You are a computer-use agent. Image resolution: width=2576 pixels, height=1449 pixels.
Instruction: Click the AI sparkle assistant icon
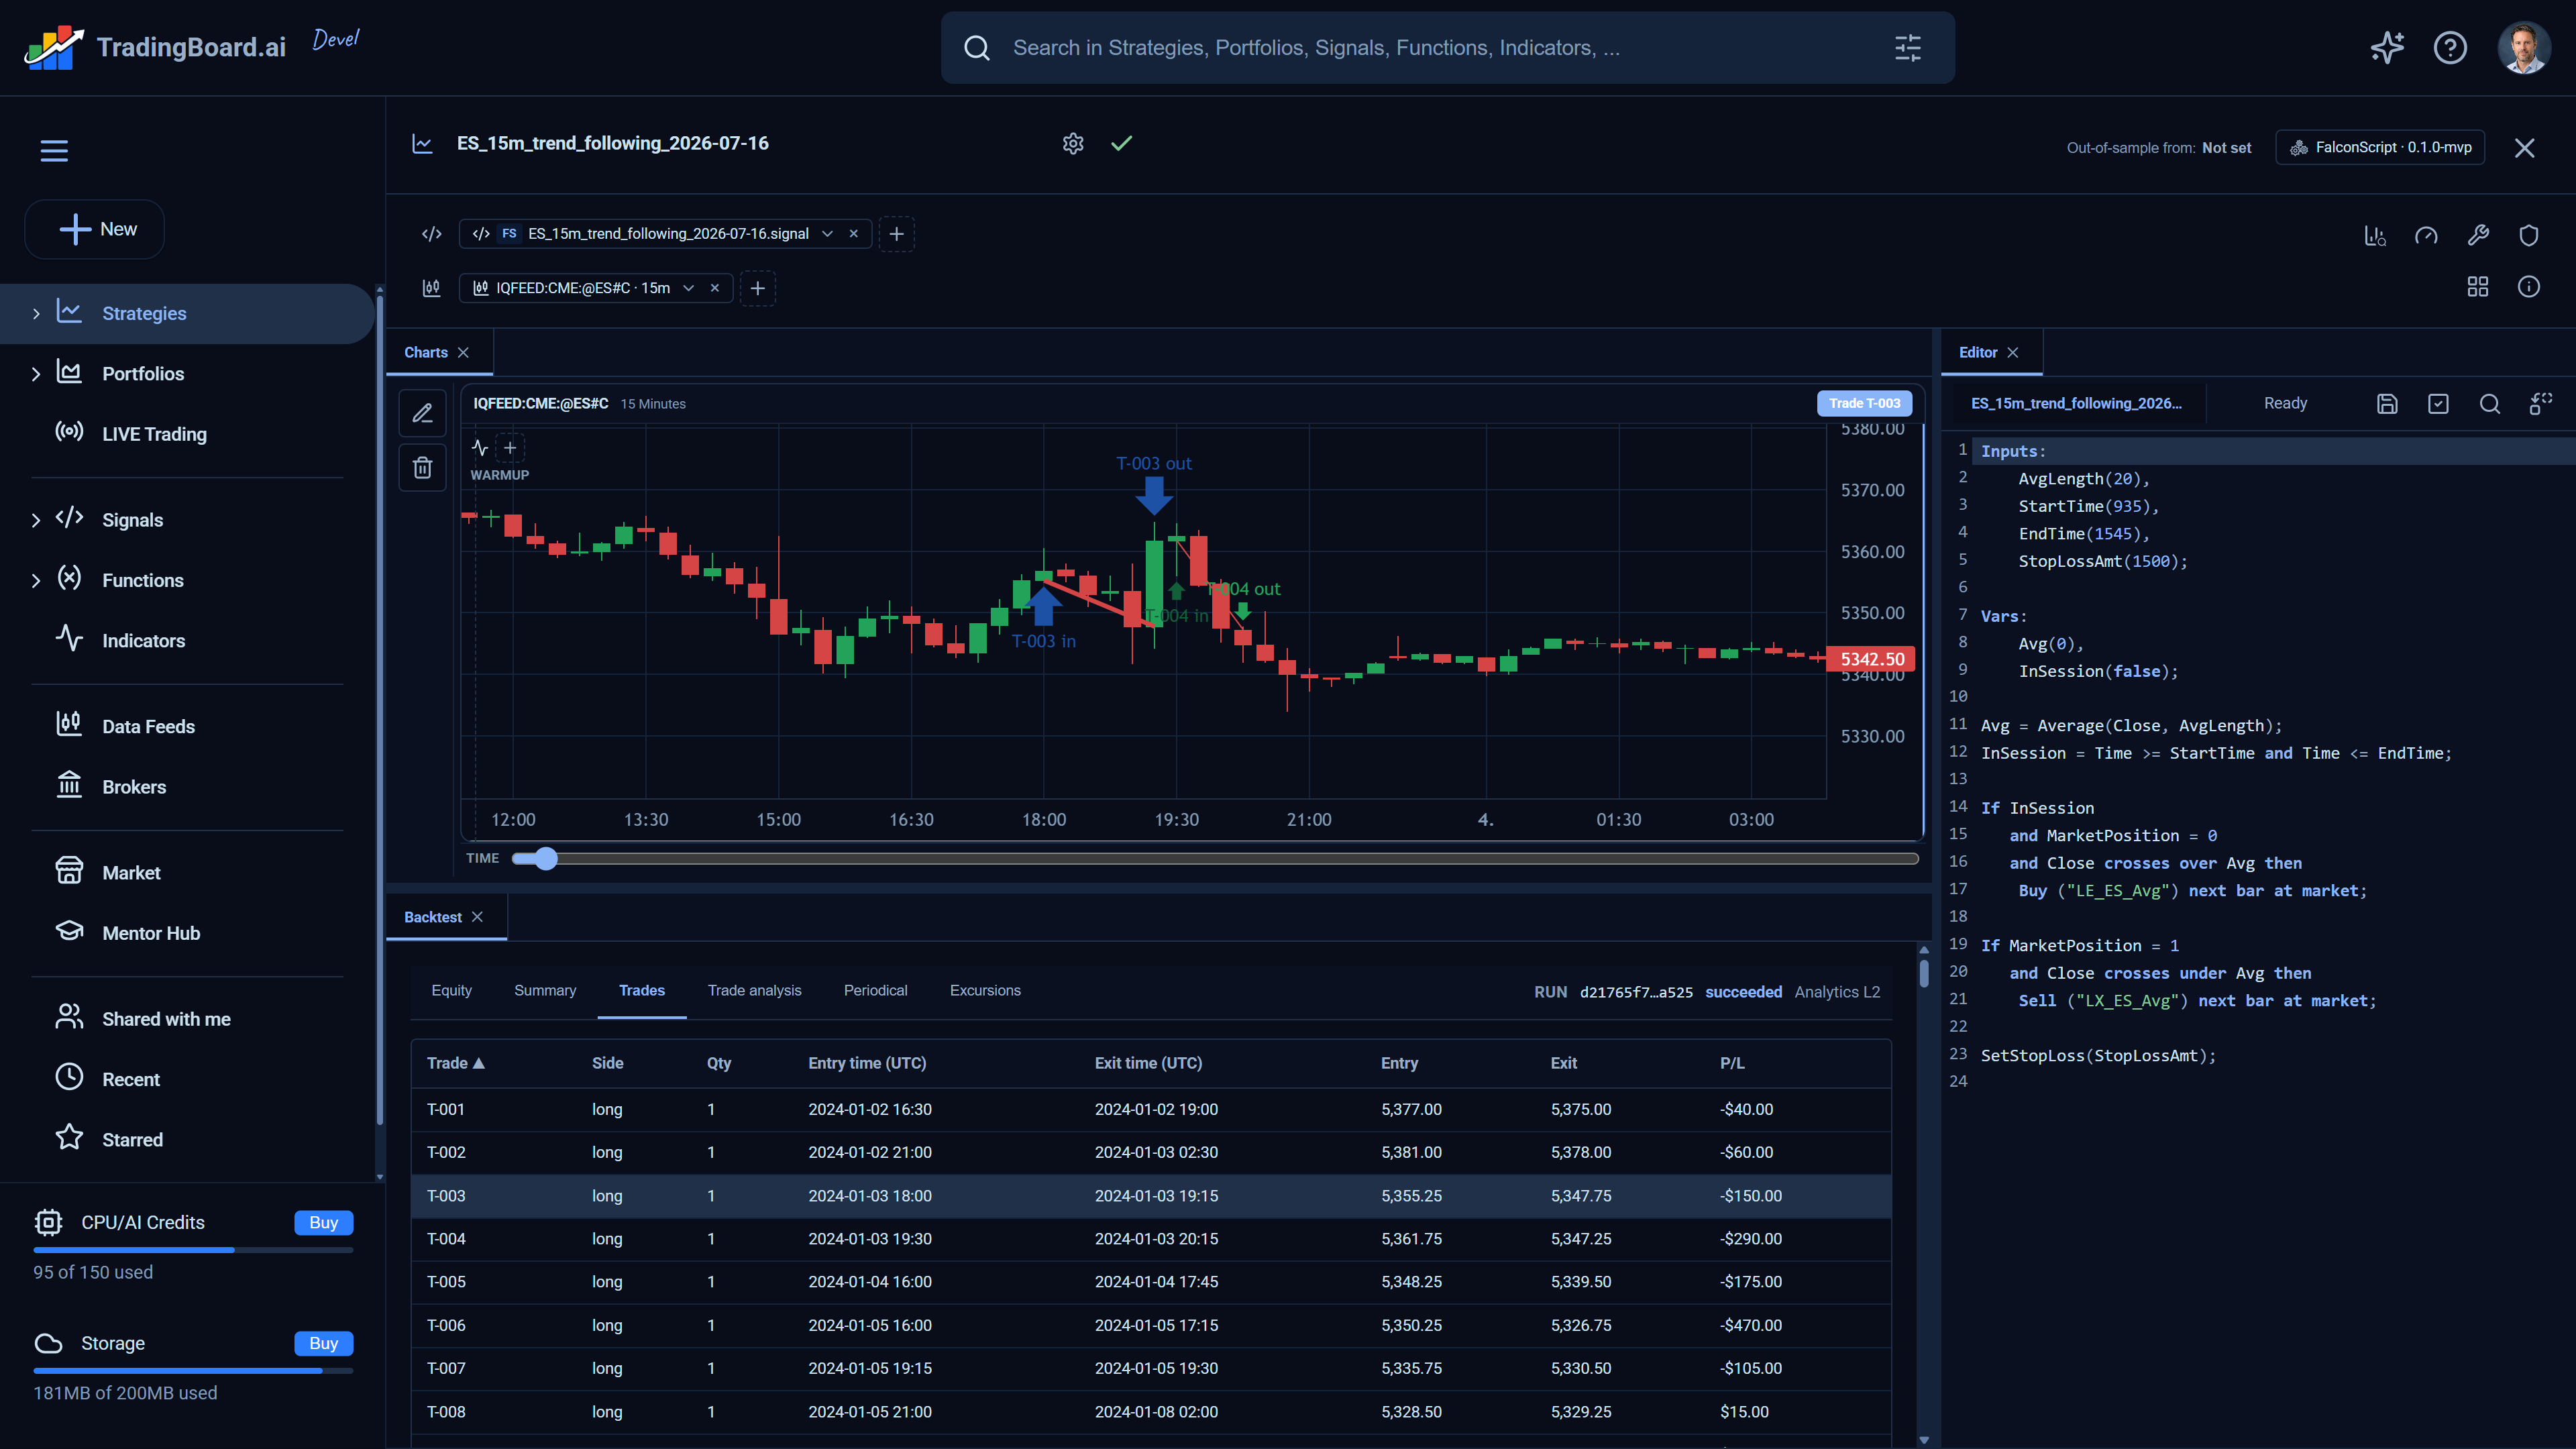tap(2387, 47)
